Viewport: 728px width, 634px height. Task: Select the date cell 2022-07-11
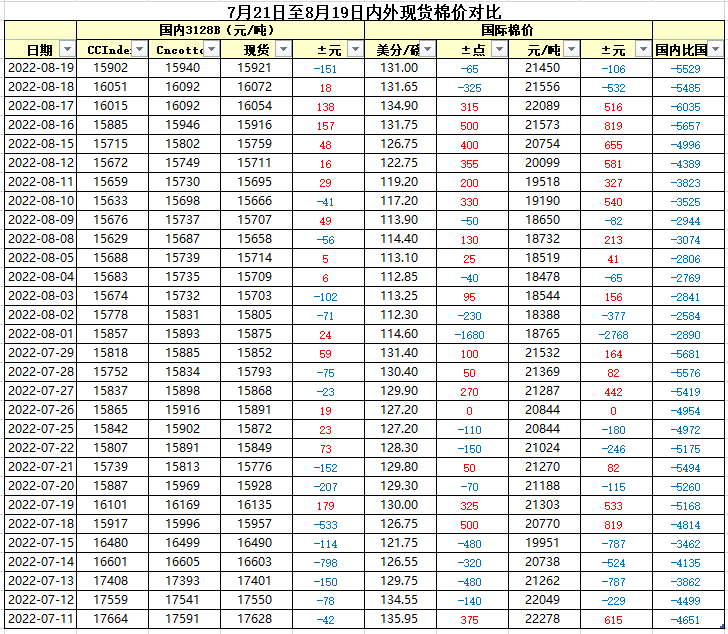[x=41, y=619]
